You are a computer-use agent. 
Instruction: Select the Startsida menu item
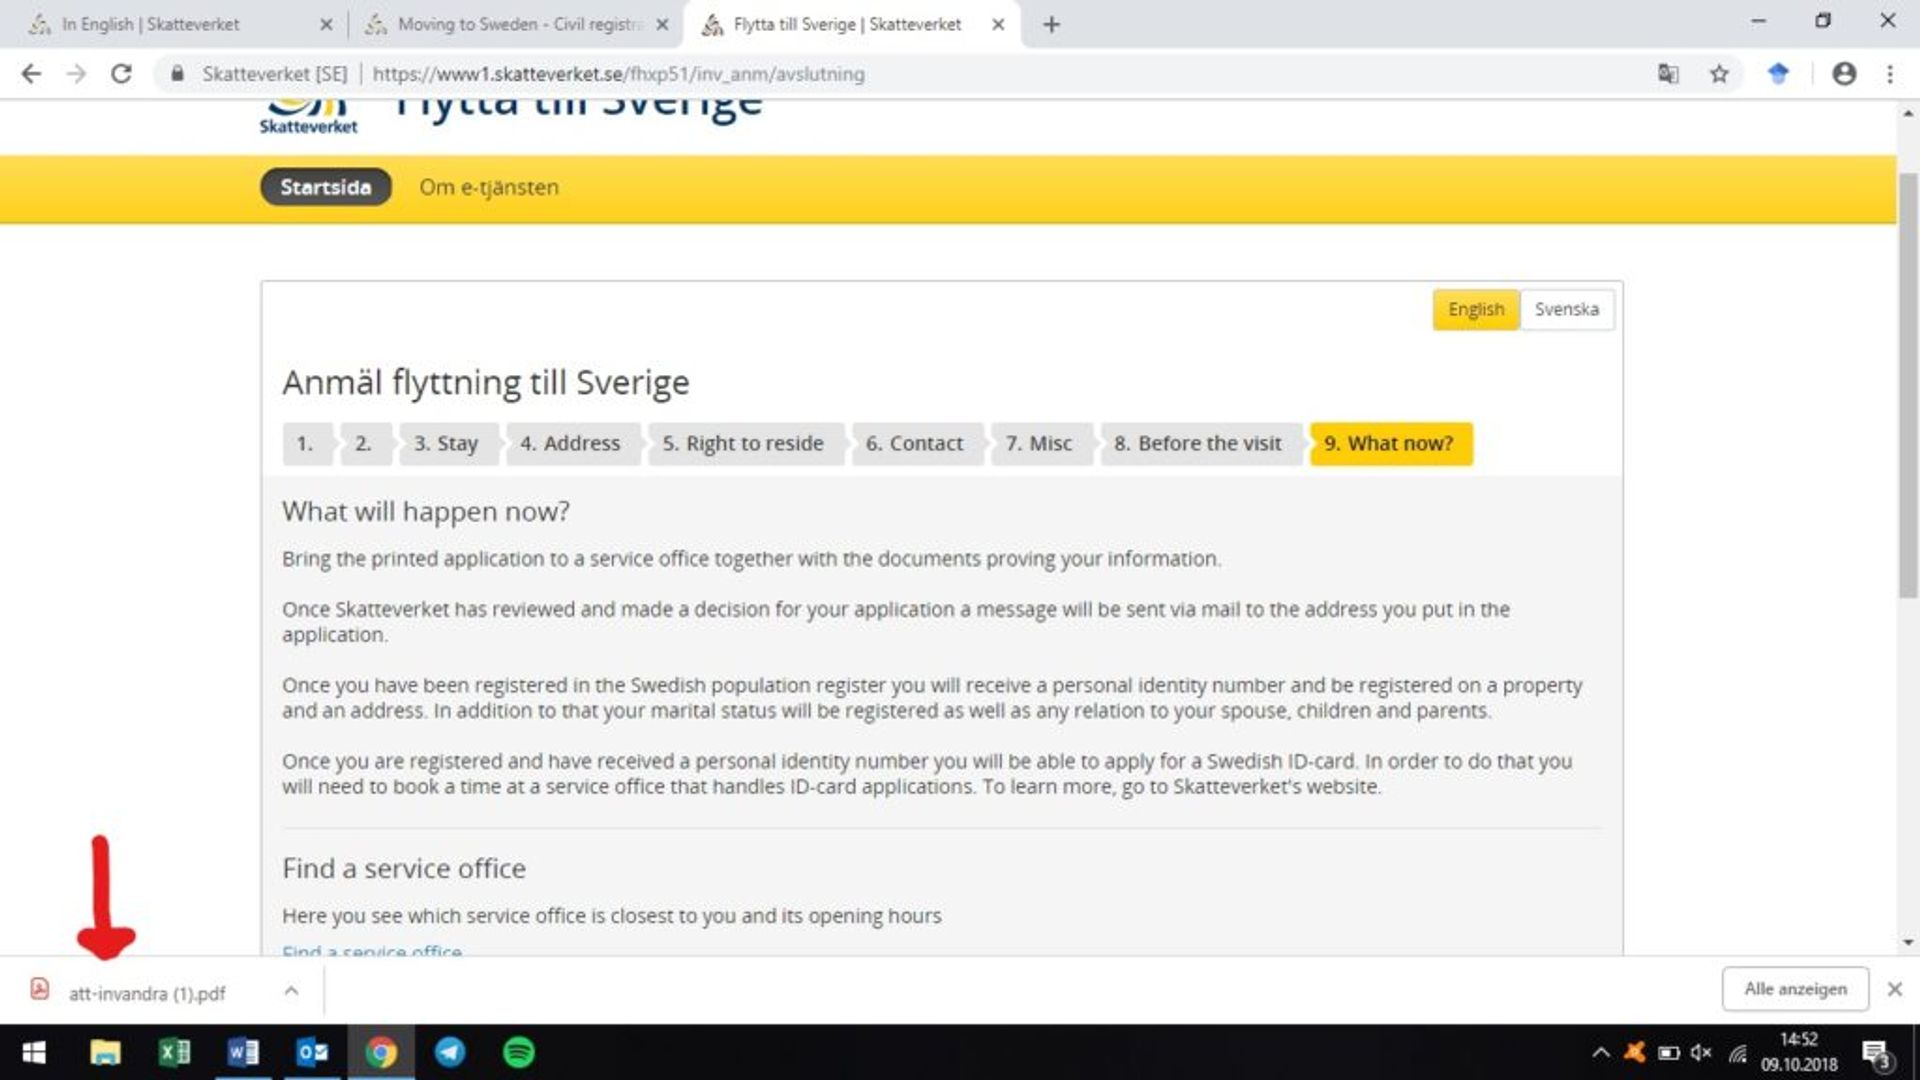coord(326,186)
